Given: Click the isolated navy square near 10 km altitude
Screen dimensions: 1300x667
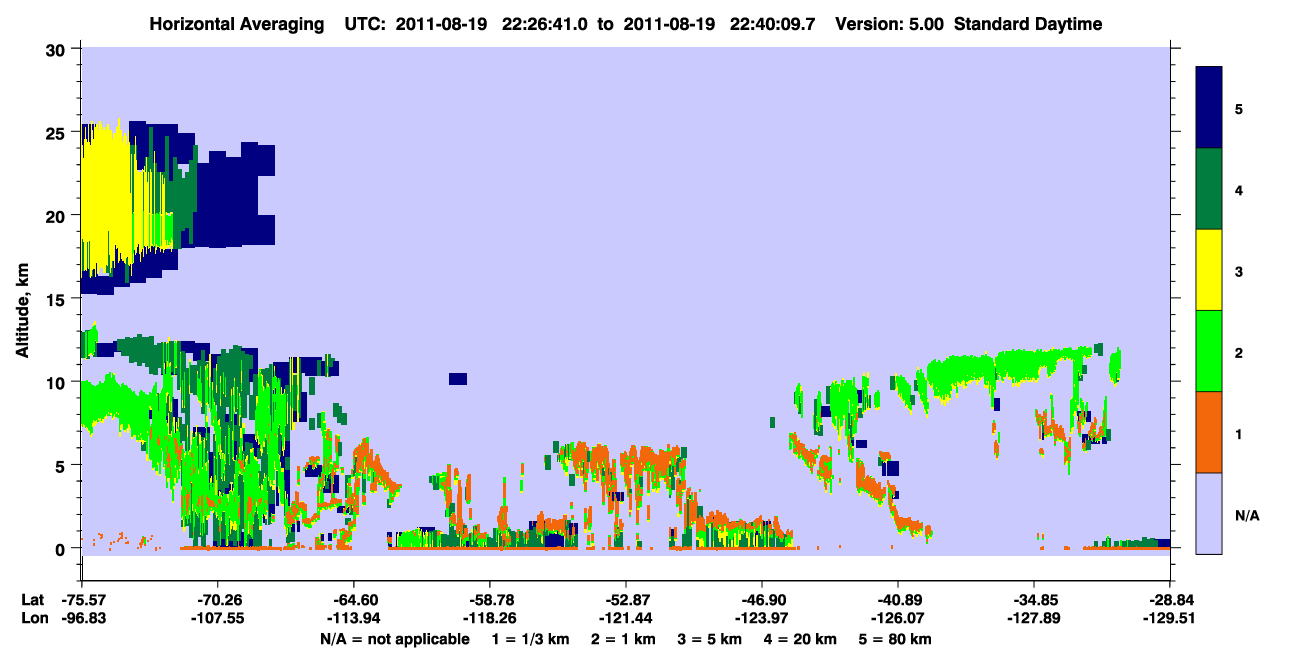Looking at the screenshot, I should coord(458,379).
